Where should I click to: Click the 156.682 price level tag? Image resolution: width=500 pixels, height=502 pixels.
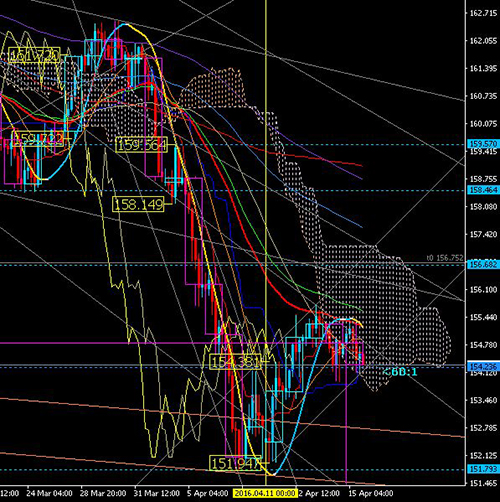(x=483, y=265)
